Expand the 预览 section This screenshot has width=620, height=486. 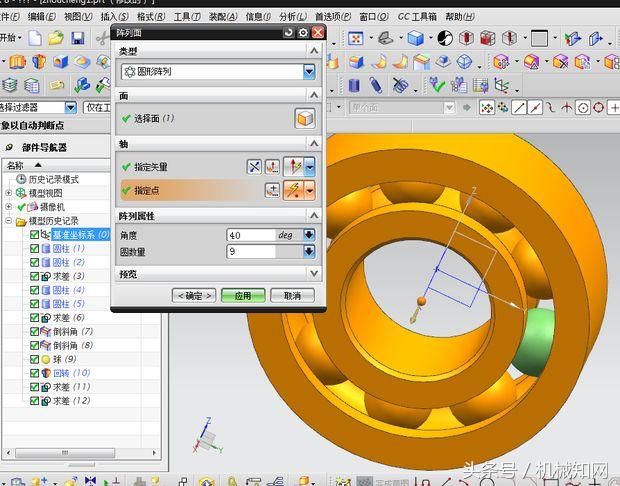[x=314, y=273]
